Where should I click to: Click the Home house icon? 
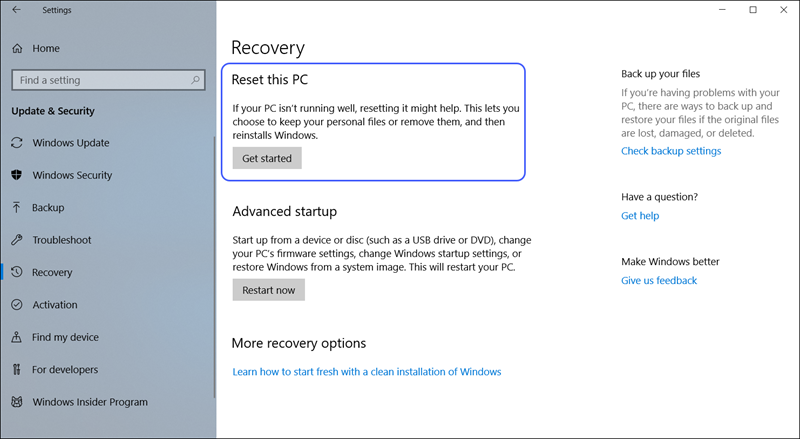(17, 48)
